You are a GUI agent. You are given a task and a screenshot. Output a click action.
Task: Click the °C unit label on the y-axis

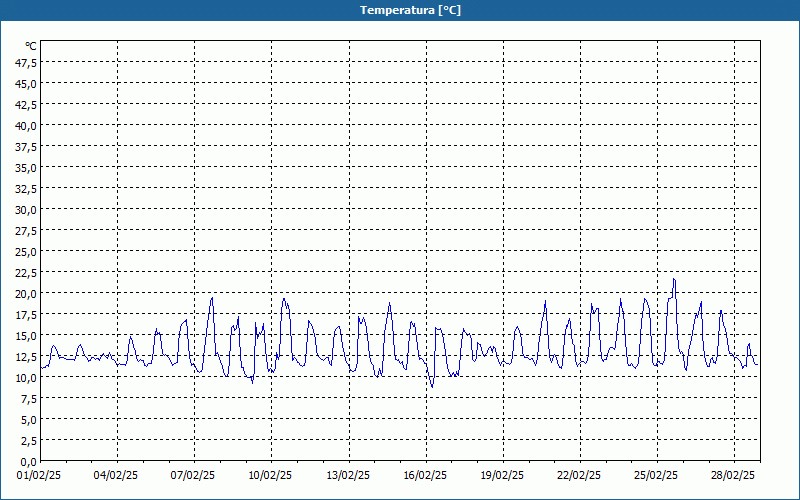[x=30, y=46]
